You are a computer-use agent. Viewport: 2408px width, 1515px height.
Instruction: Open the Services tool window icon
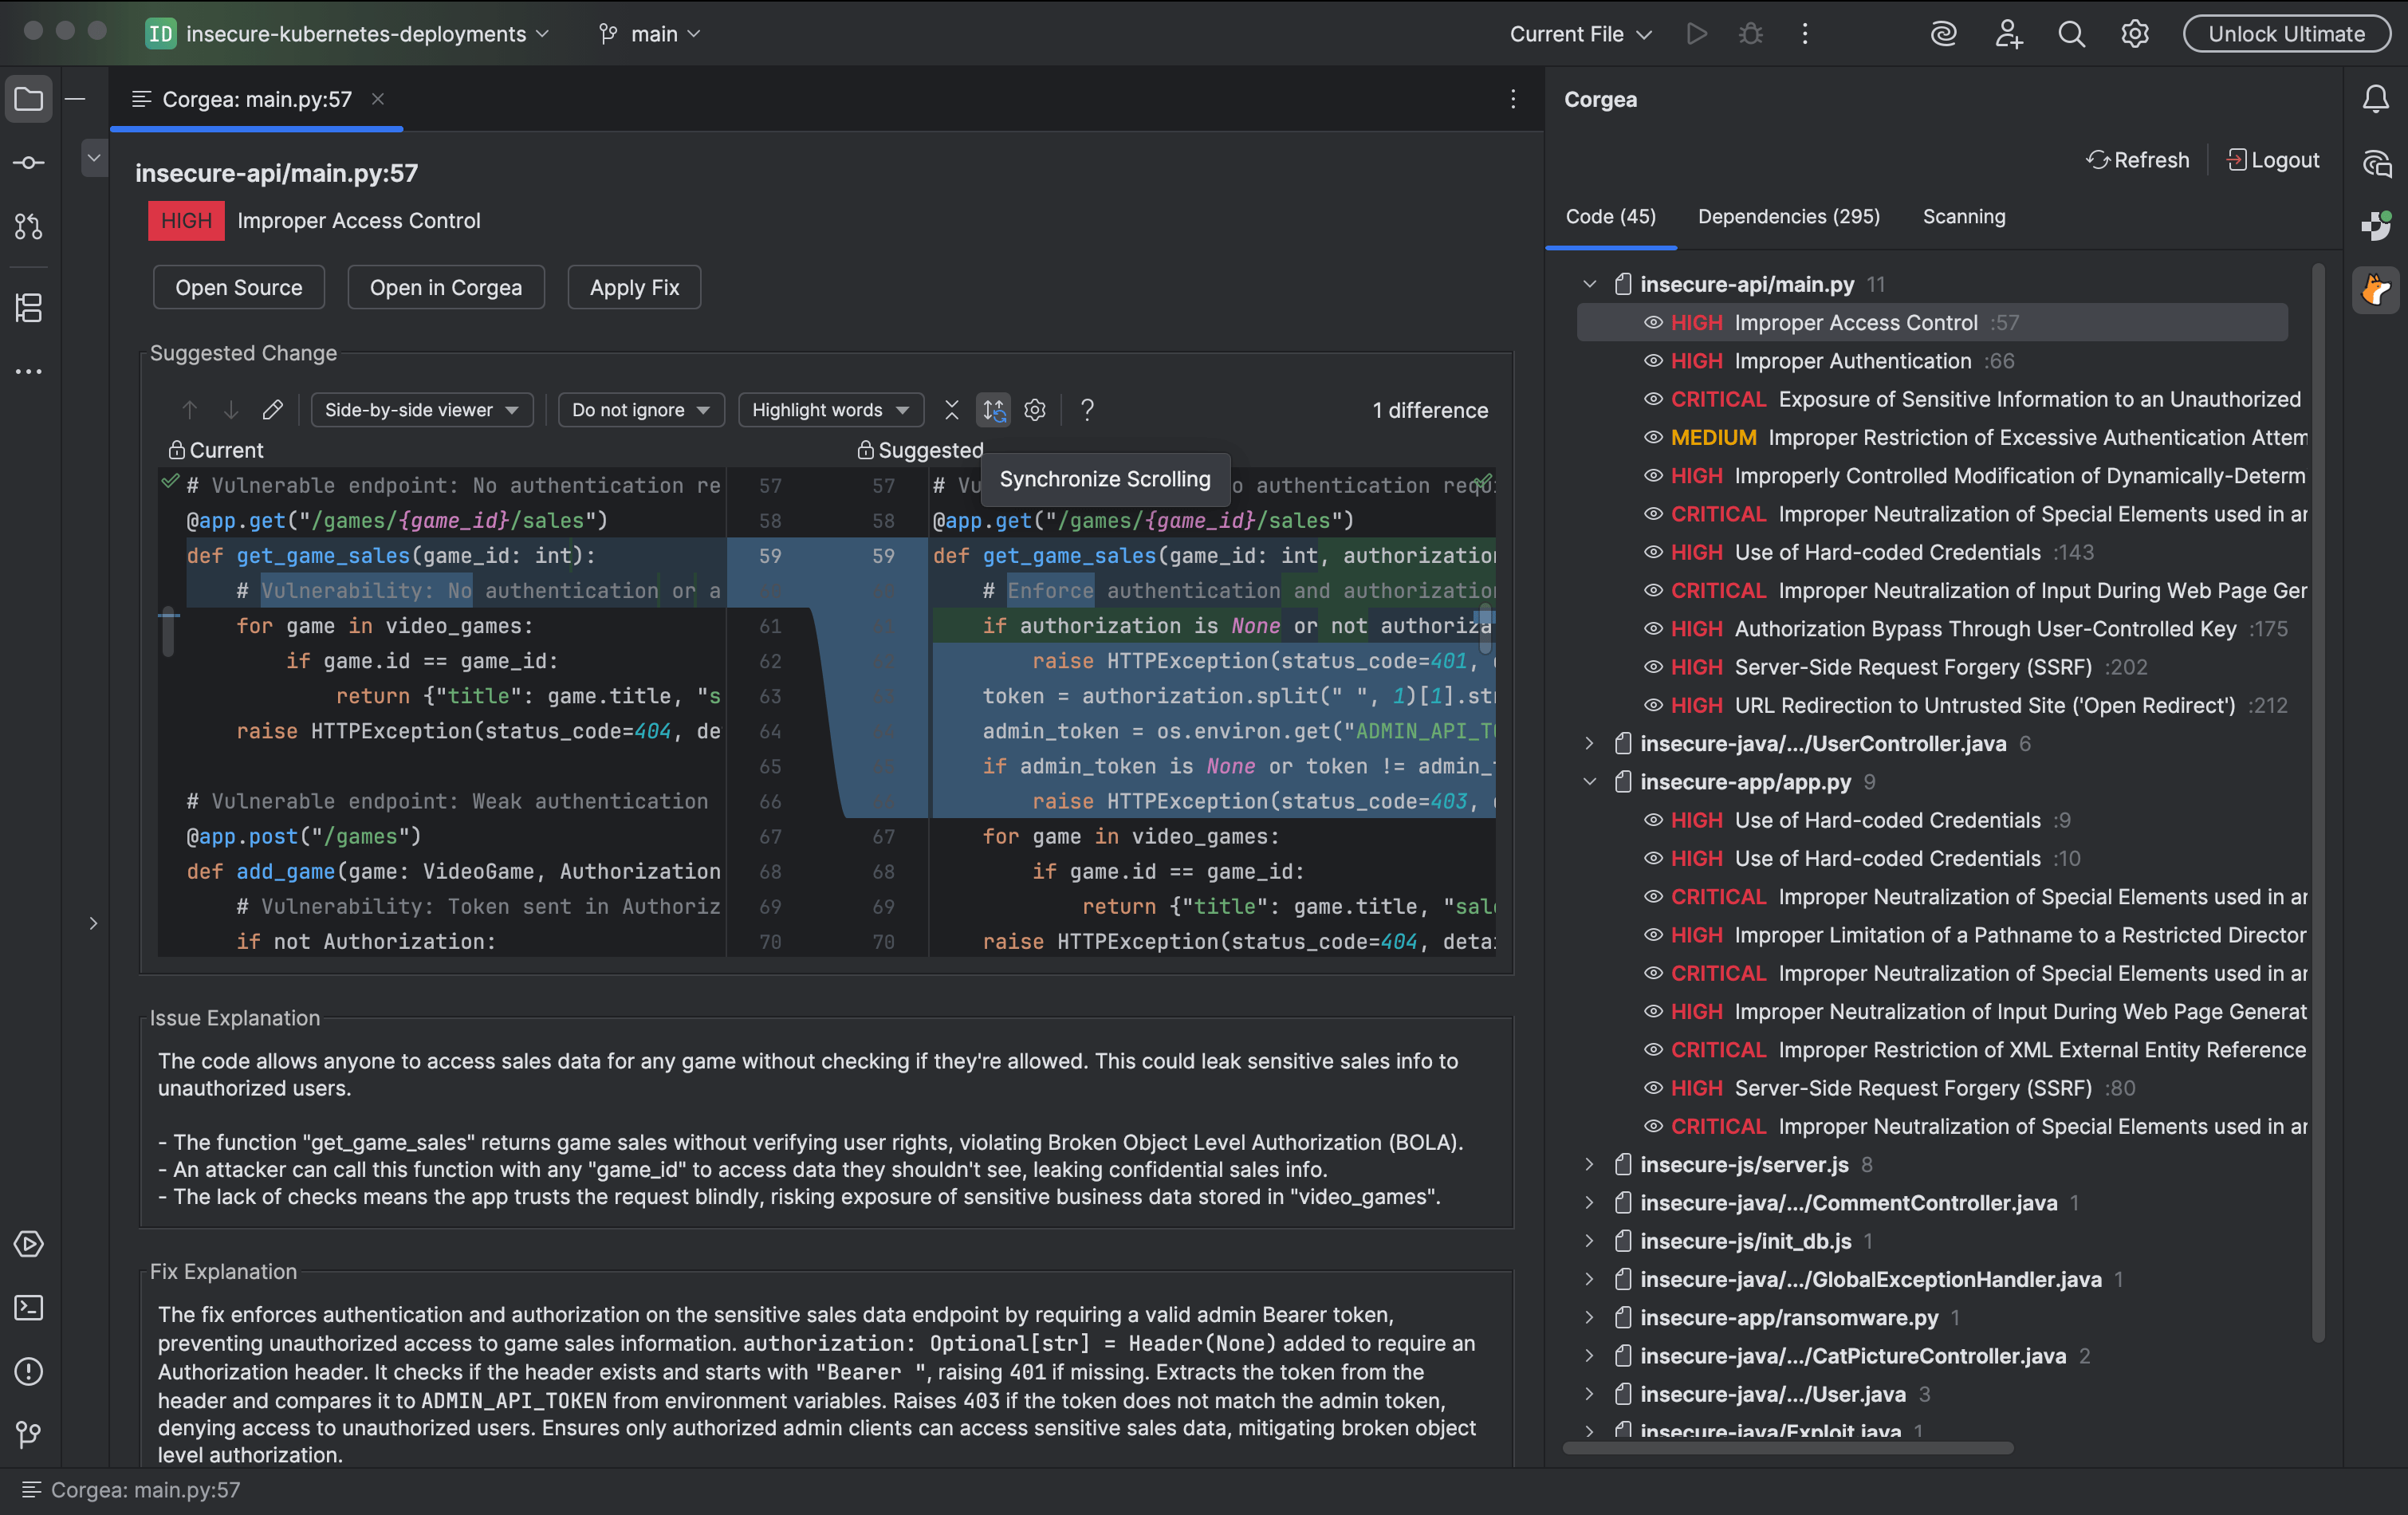pyautogui.click(x=29, y=1244)
